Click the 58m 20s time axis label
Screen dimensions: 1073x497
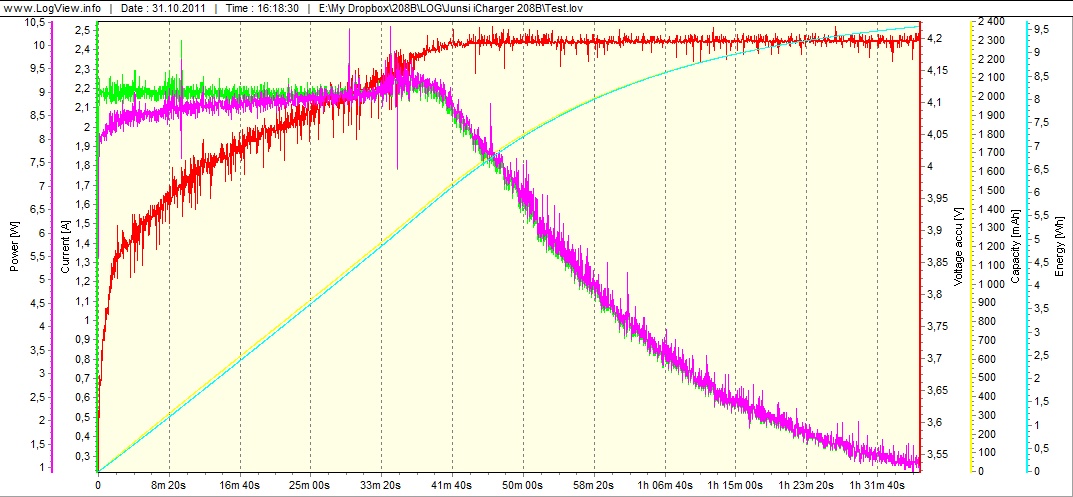pos(594,485)
